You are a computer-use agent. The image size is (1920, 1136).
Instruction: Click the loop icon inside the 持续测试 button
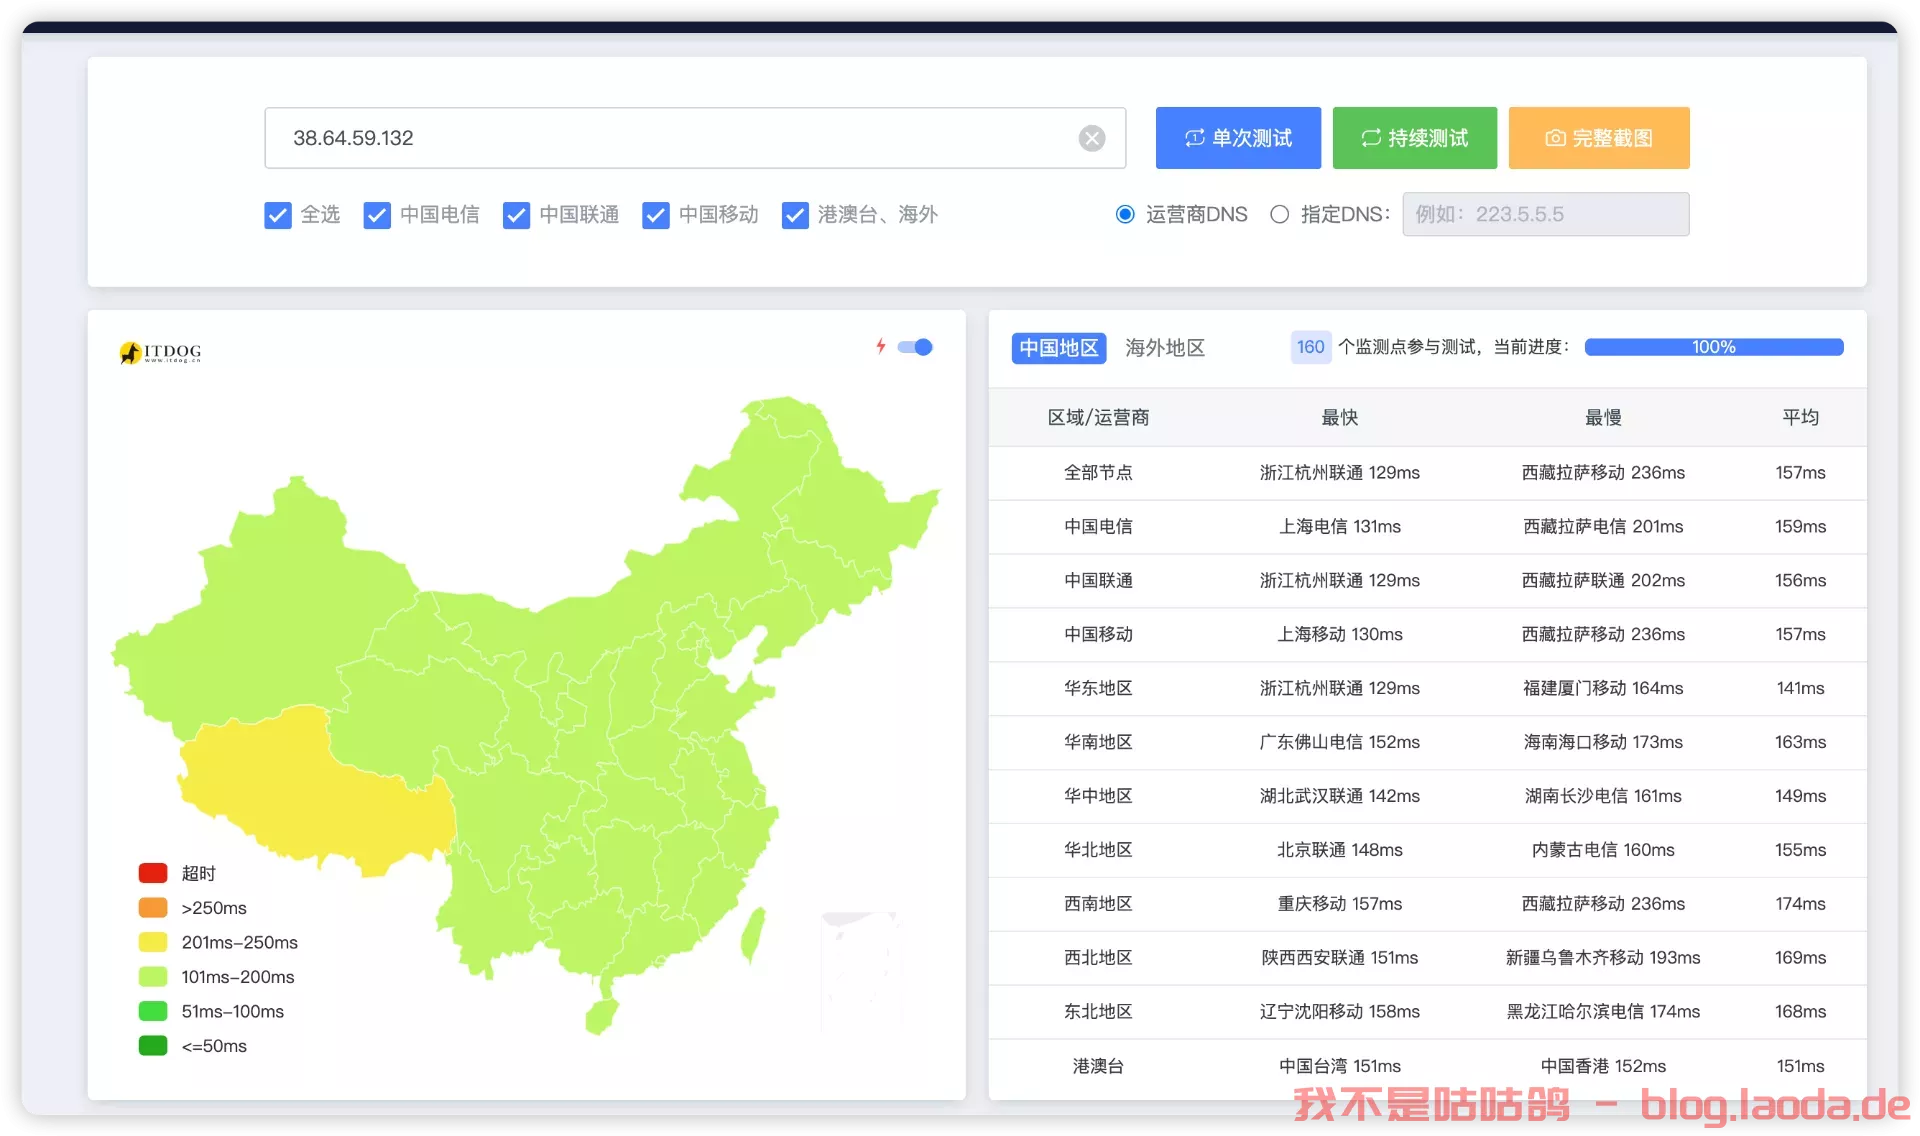[1370, 138]
